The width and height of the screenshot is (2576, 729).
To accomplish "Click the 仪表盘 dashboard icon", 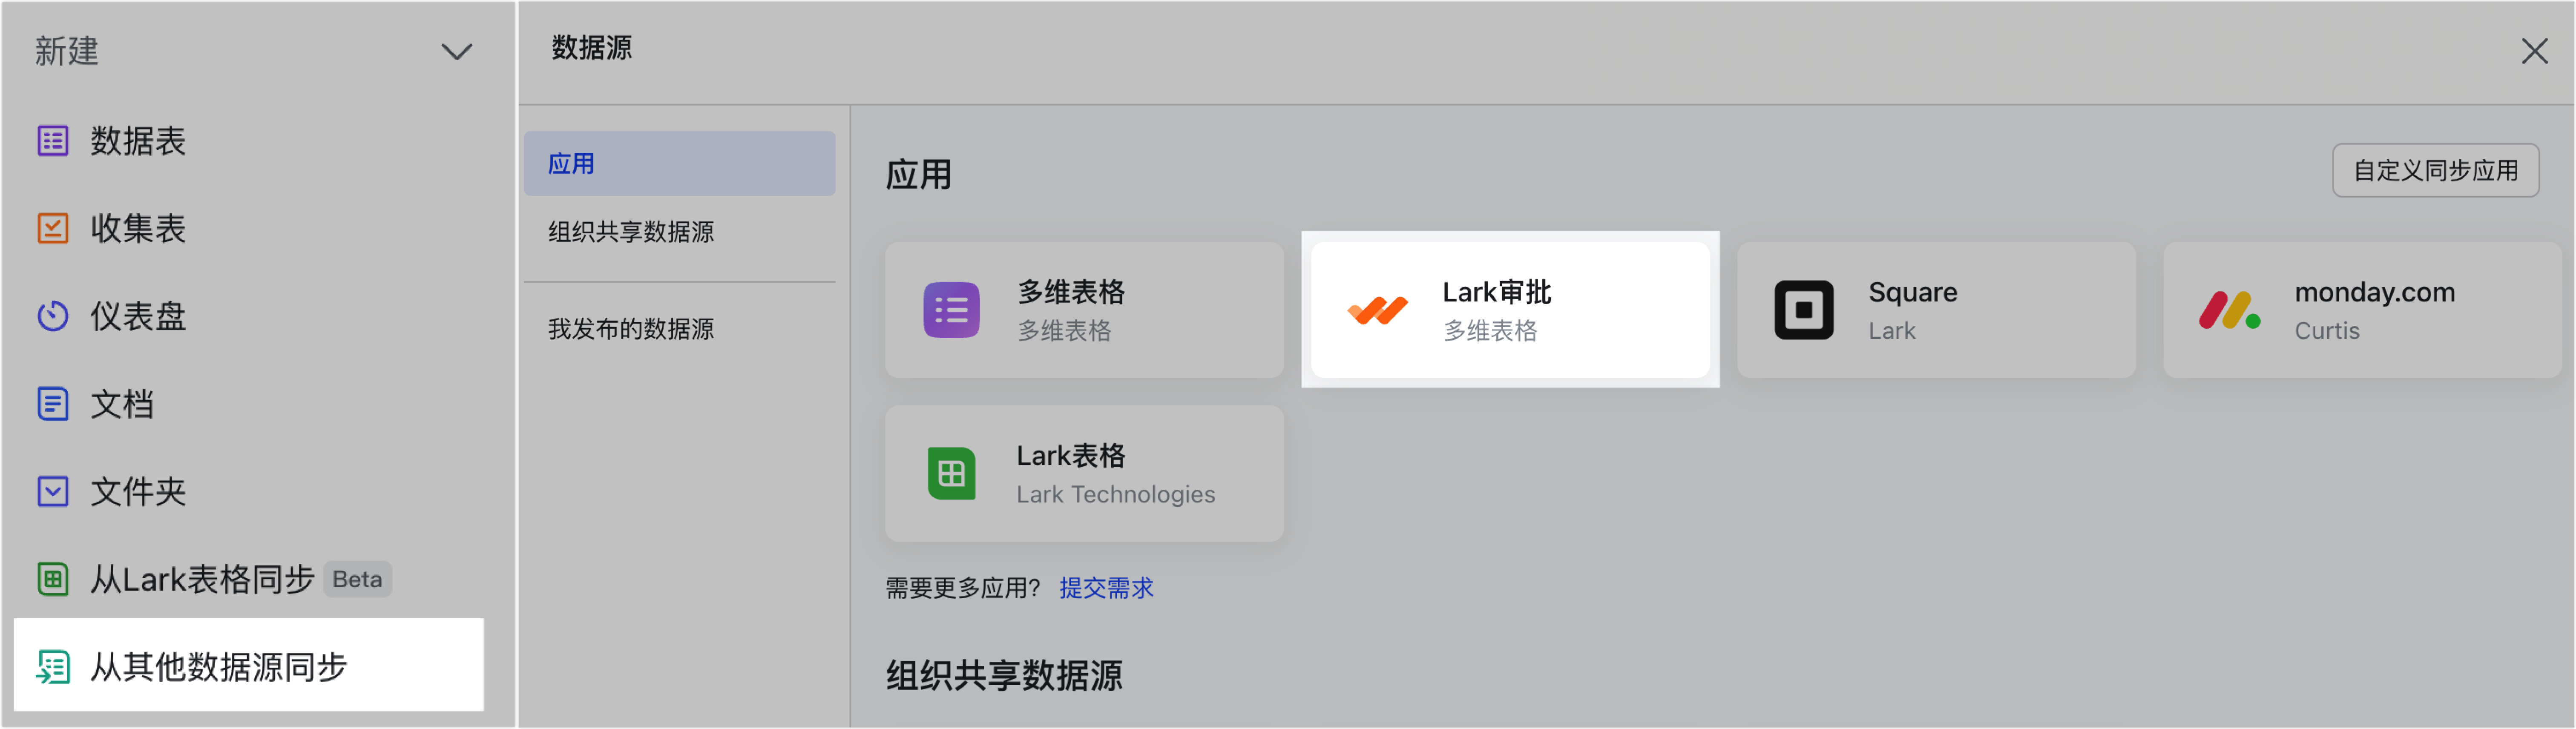I will (x=53, y=317).
